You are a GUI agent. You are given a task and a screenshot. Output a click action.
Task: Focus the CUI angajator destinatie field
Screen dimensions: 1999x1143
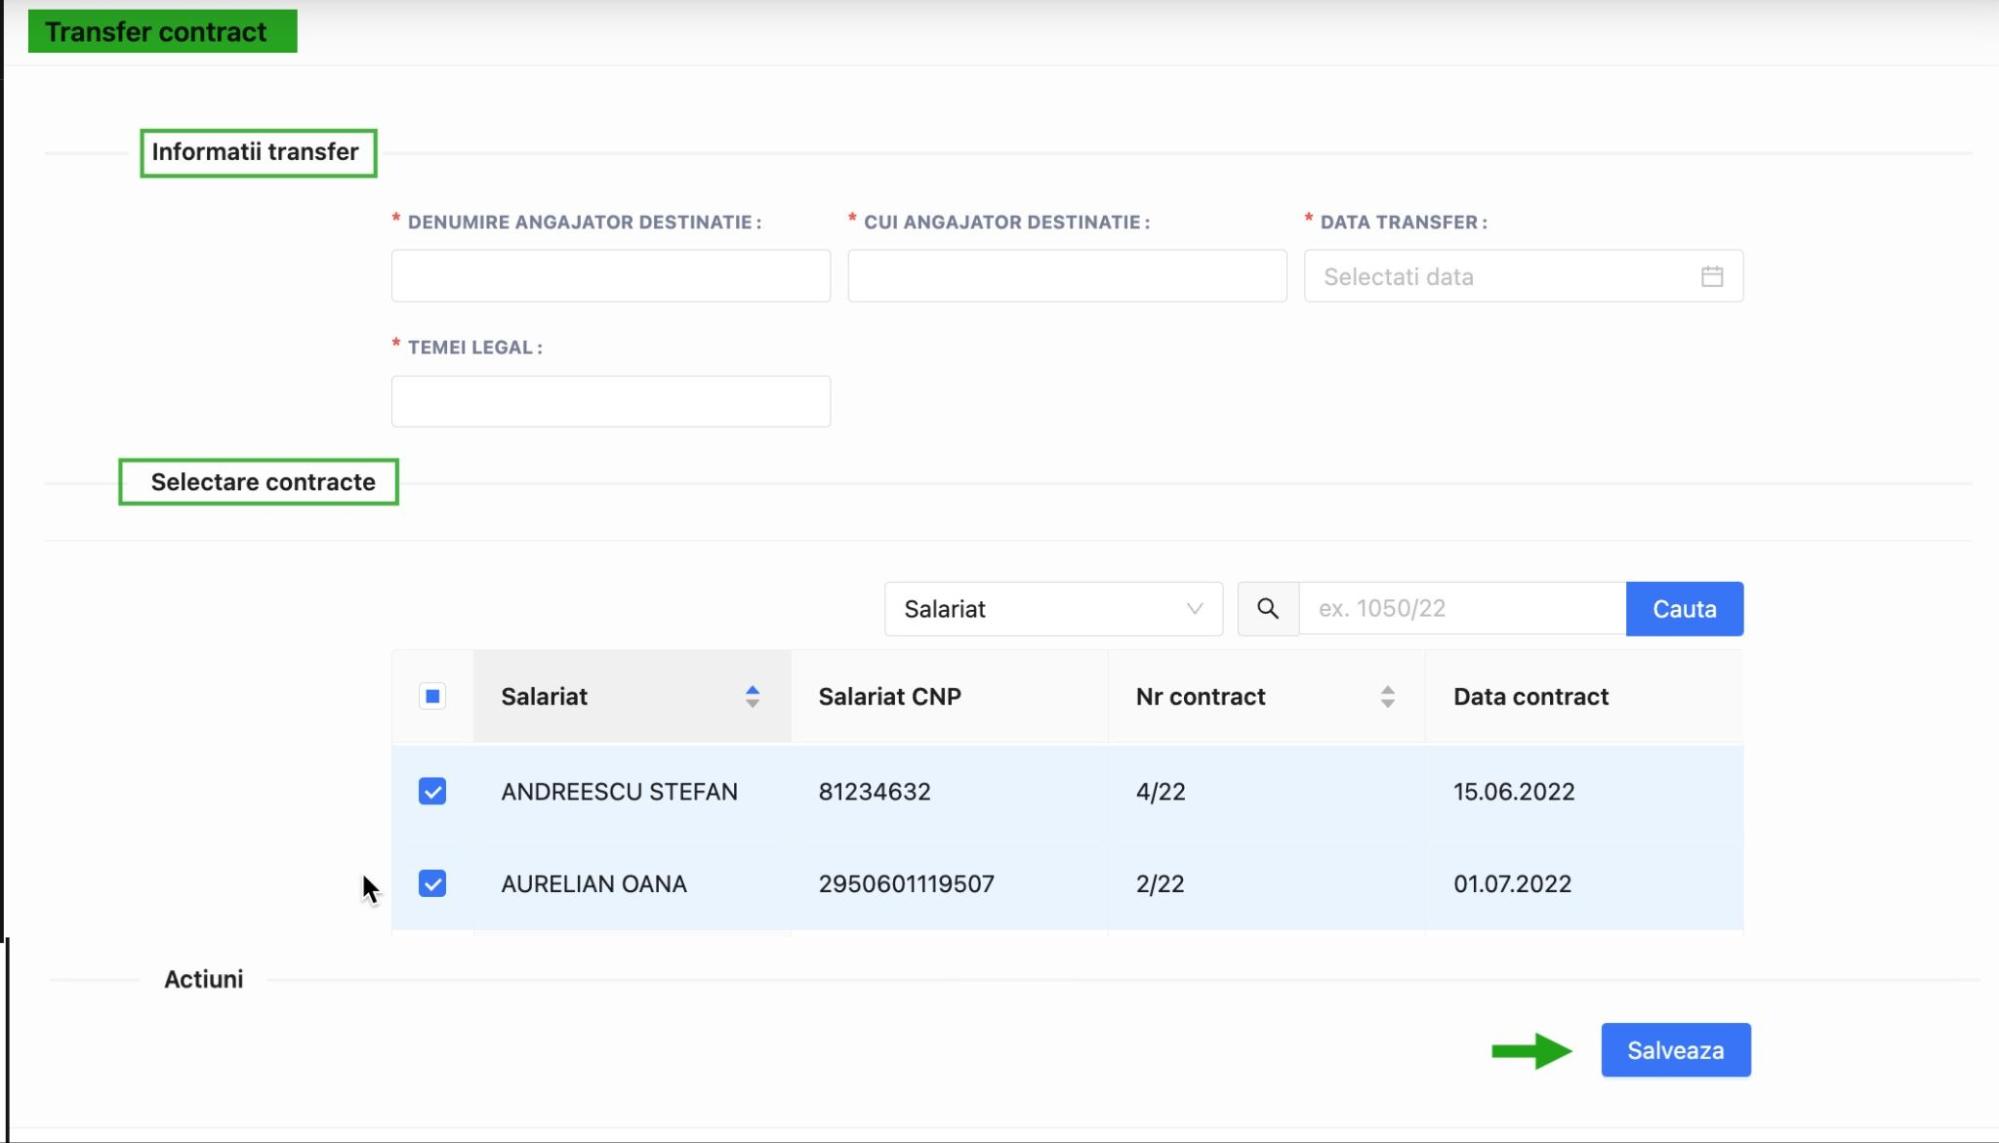coord(1067,276)
